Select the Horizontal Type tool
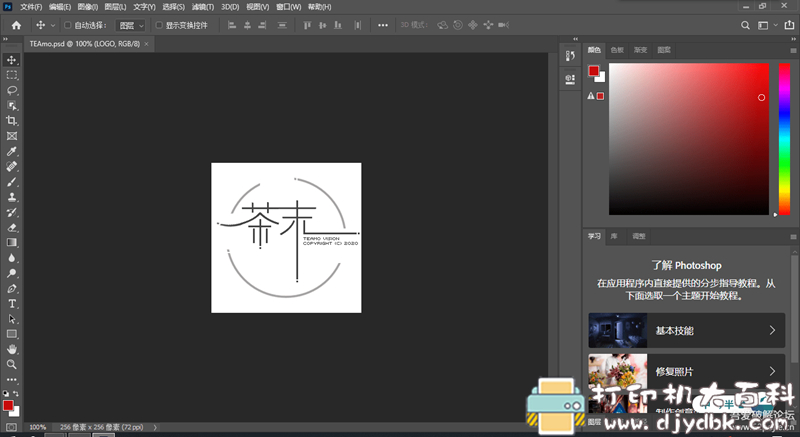Viewport: 800px width, 437px height. pyautogui.click(x=12, y=304)
